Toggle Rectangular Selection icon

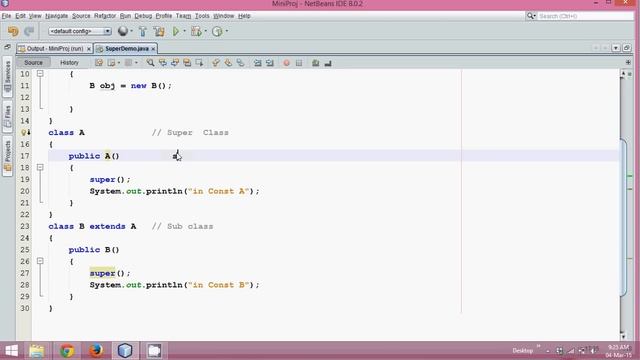(199, 63)
